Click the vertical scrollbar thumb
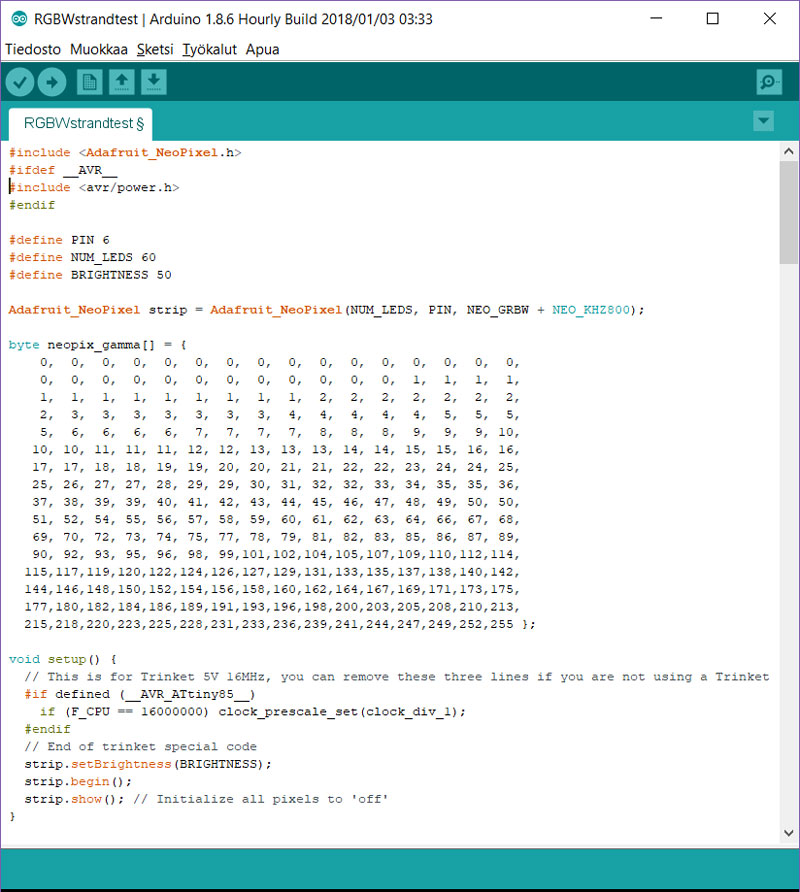The width and height of the screenshot is (800, 892). tap(789, 212)
